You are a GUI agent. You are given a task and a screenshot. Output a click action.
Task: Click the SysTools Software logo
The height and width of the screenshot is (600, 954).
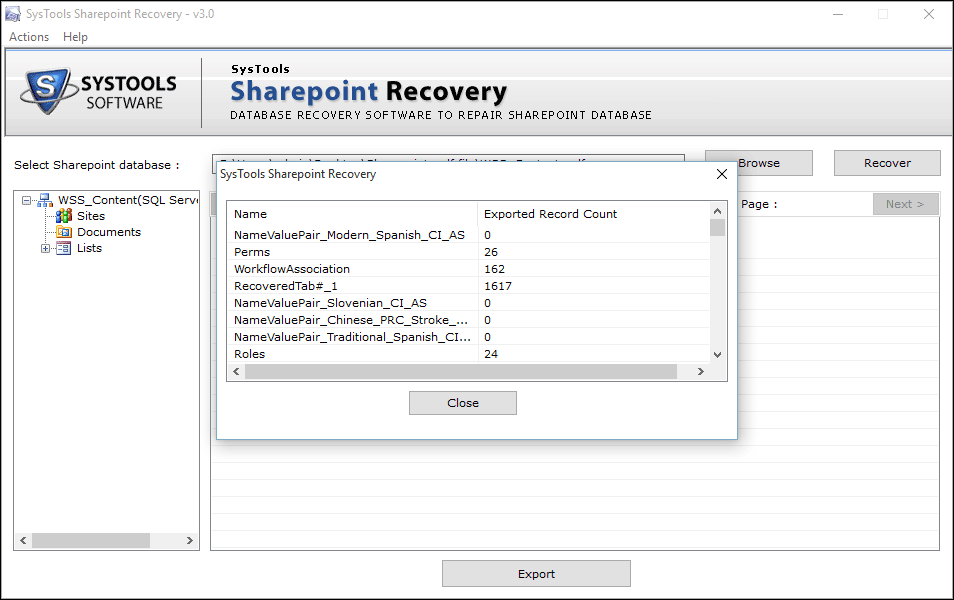pos(99,92)
